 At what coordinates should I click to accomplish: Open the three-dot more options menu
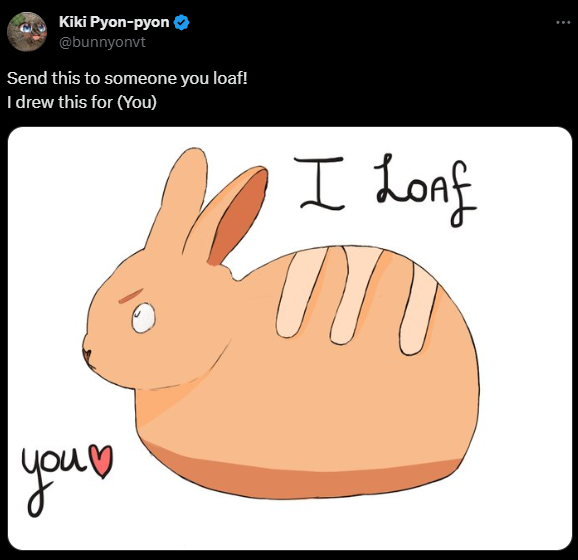click(563, 22)
